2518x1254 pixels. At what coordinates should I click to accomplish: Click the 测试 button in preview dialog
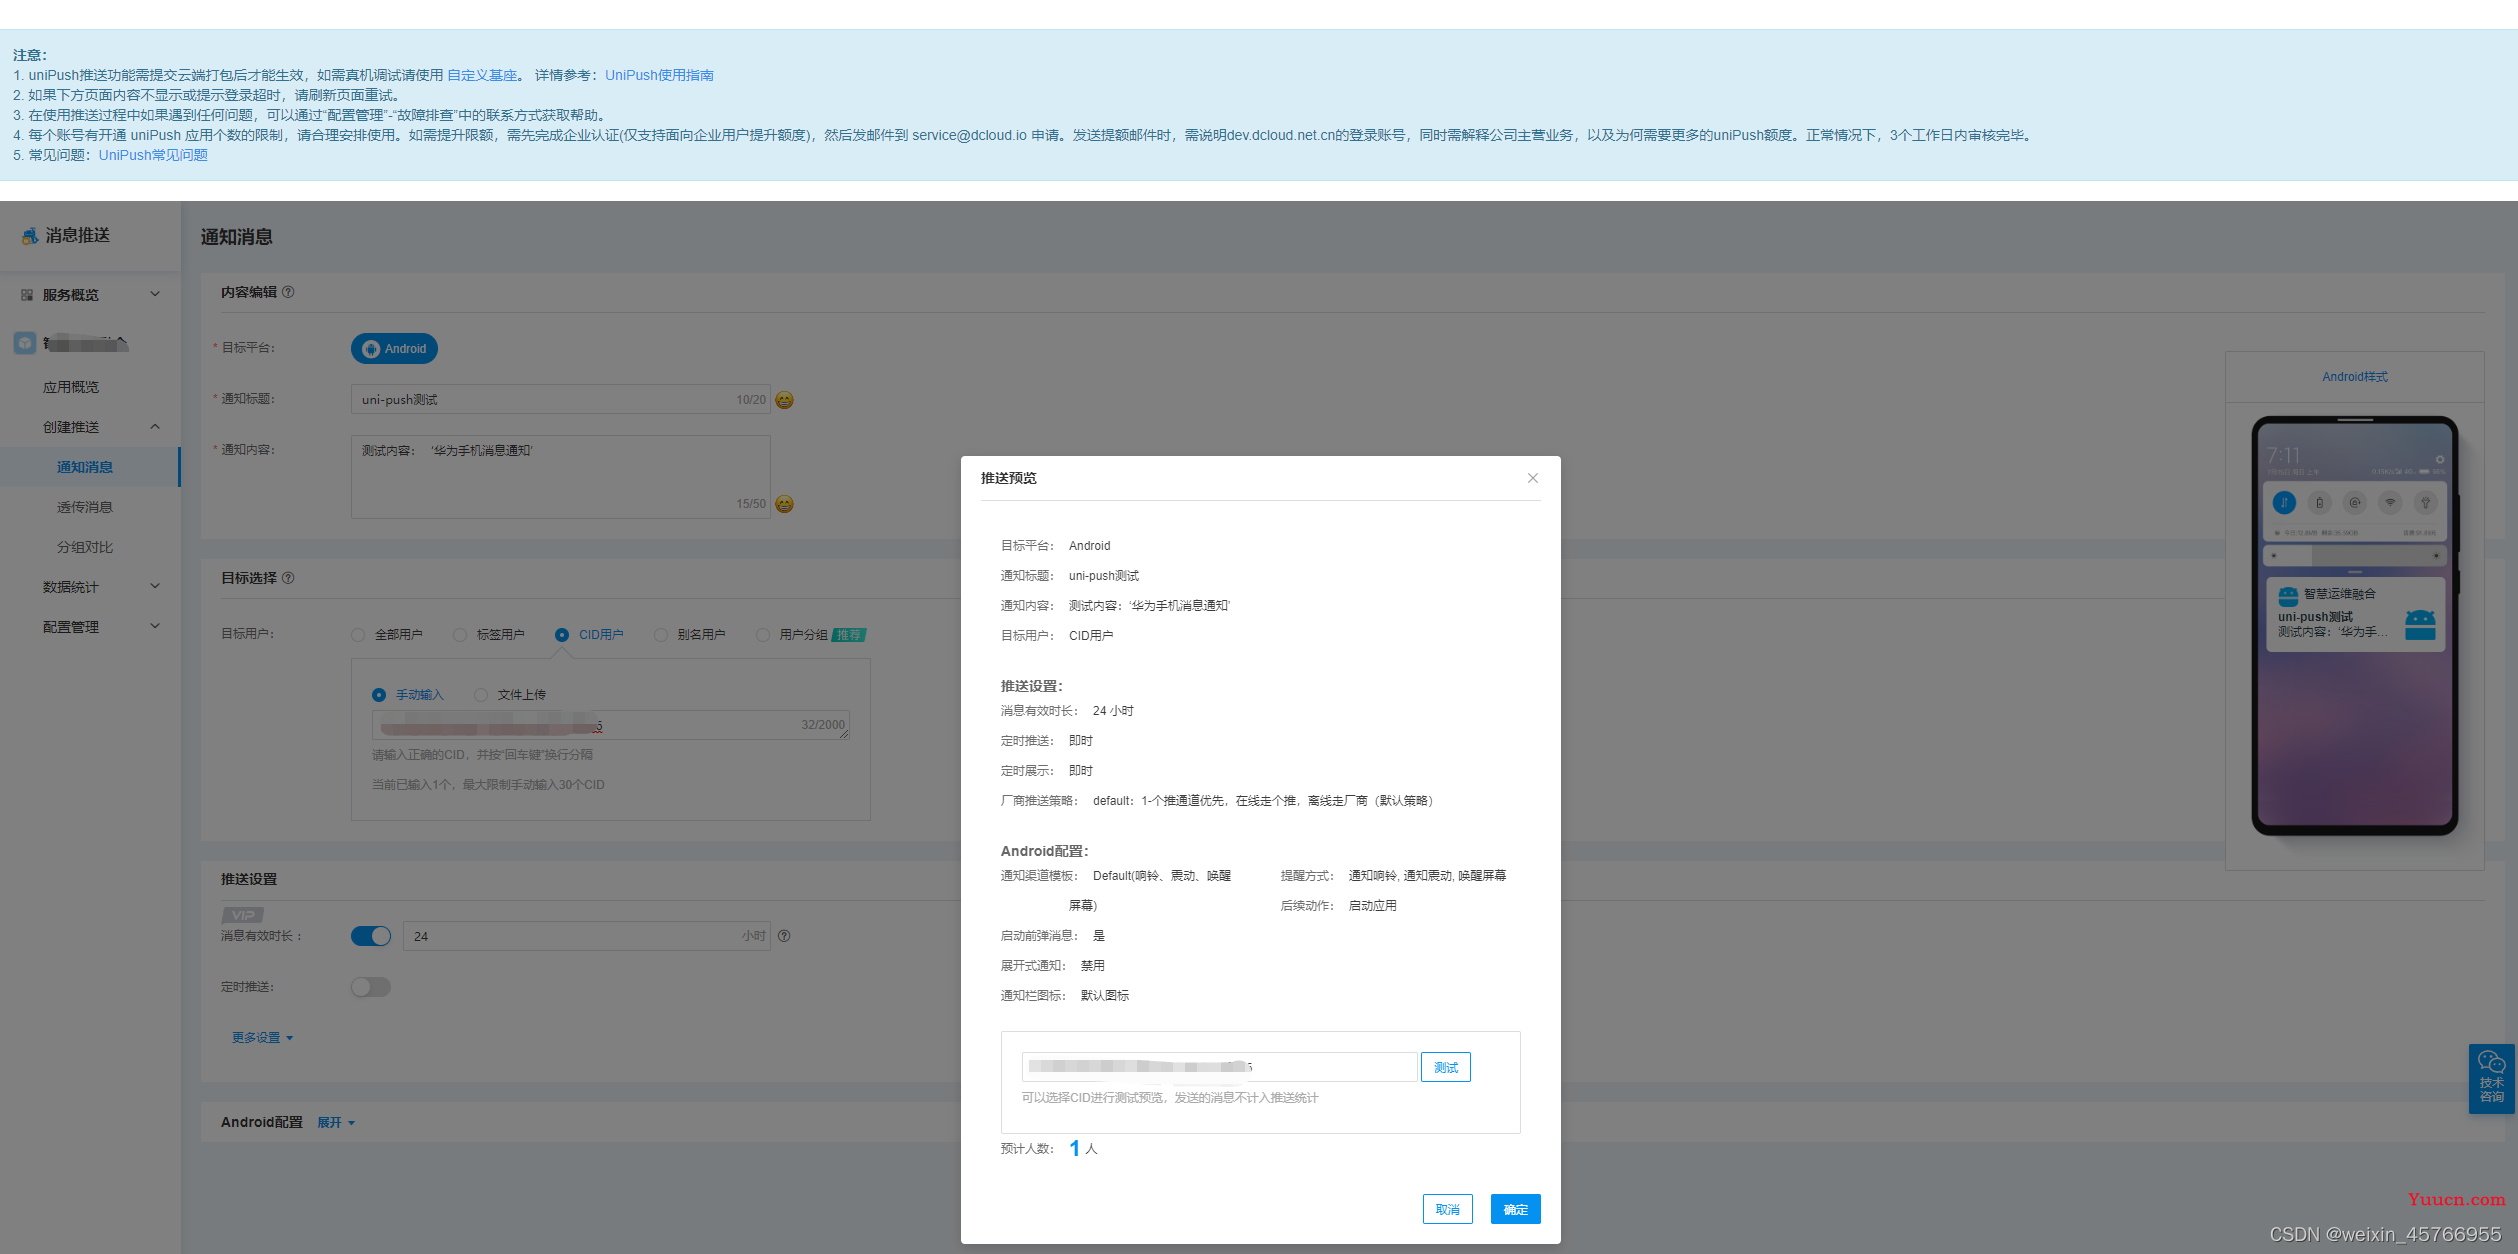point(1445,1067)
